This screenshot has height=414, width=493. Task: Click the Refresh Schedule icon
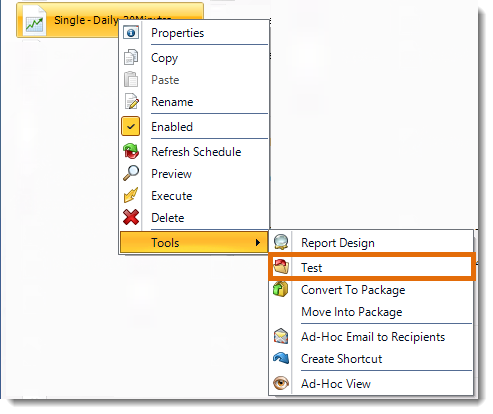131,151
